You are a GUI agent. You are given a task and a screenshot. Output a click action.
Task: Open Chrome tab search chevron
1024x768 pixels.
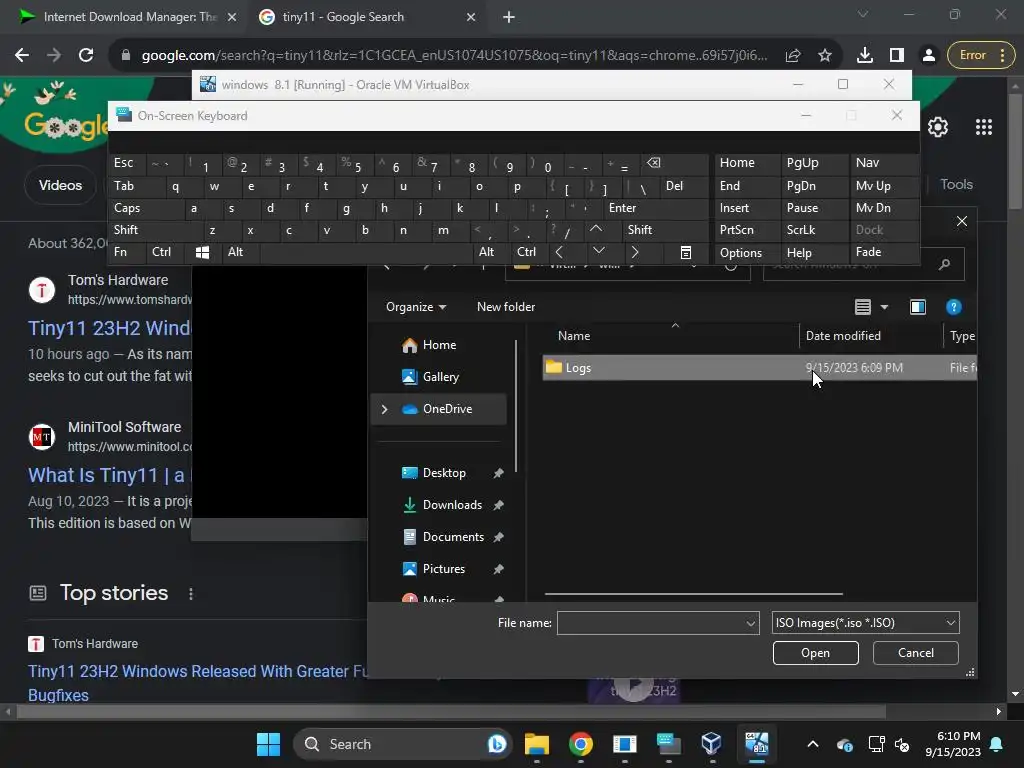click(x=863, y=14)
